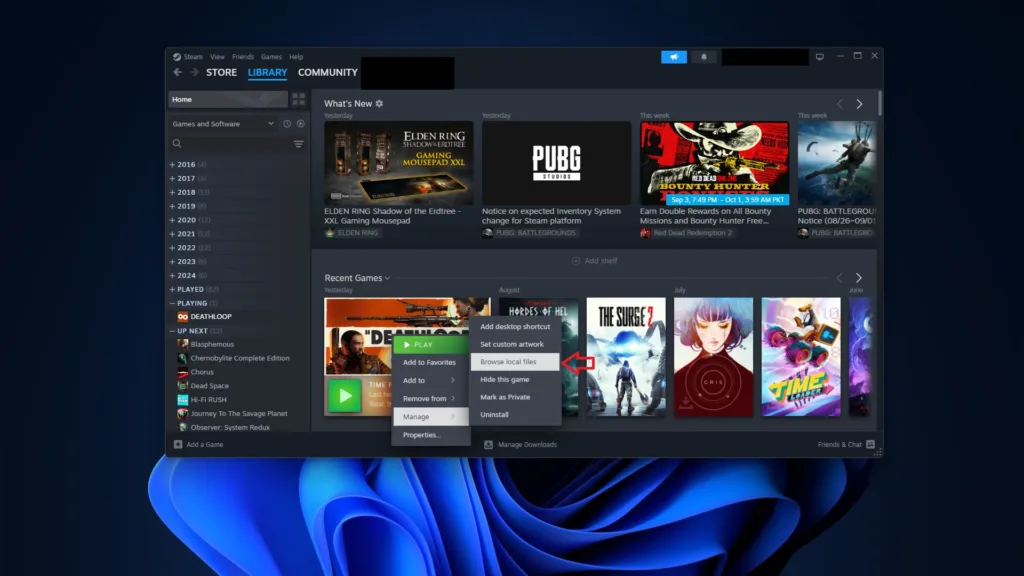Screen dimensions: 1024x576
Task: Select Dead Space in the game list
Action: tap(210, 386)
